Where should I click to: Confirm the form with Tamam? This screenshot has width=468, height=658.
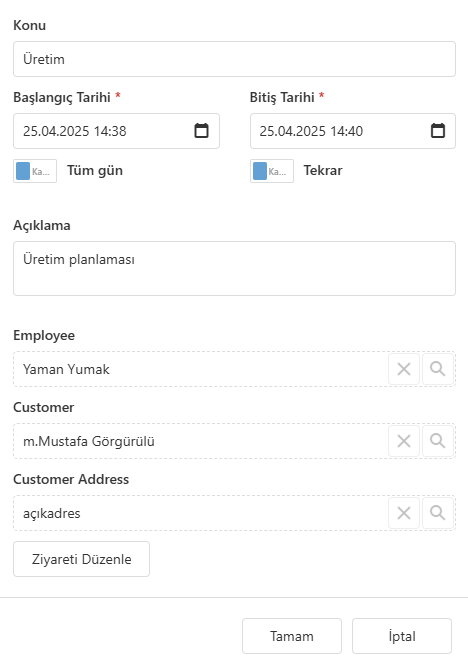click(292, 636)
